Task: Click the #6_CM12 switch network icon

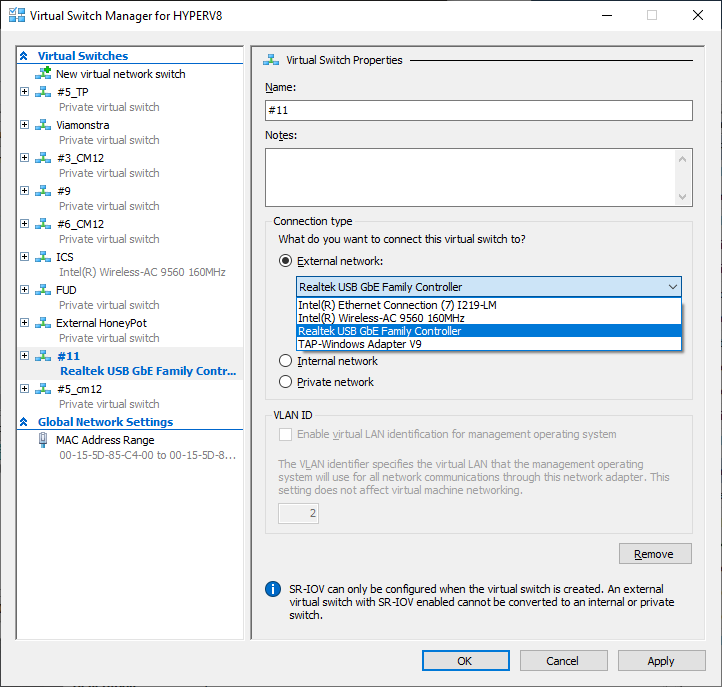Action: (43, 224)
